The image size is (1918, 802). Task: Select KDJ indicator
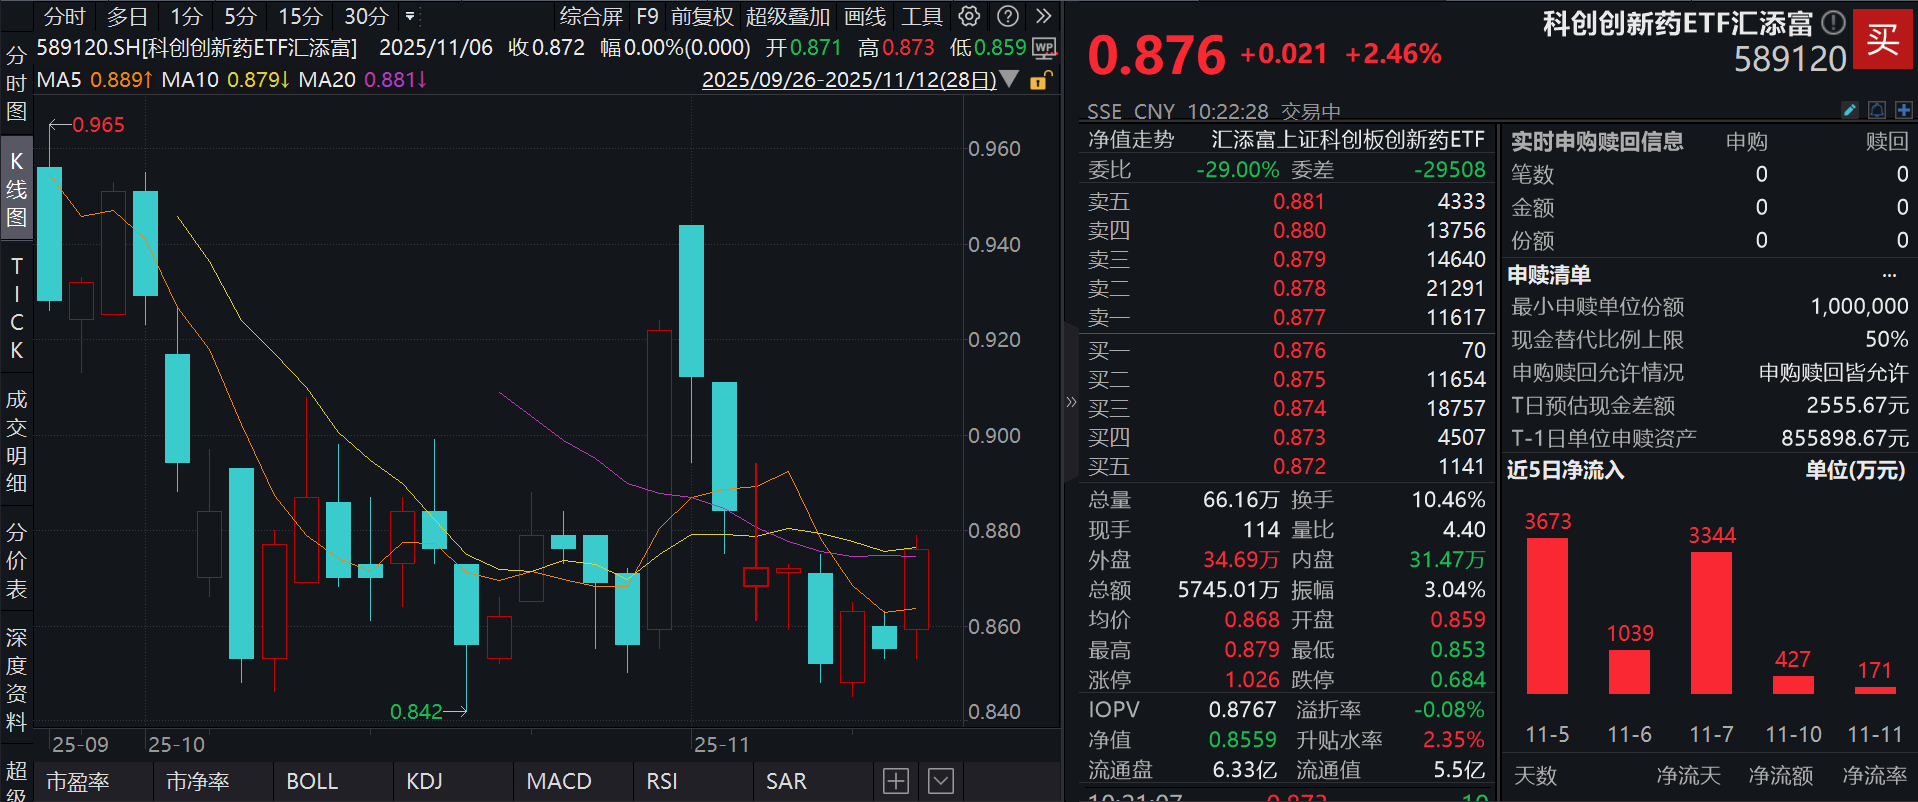[424, 781]
